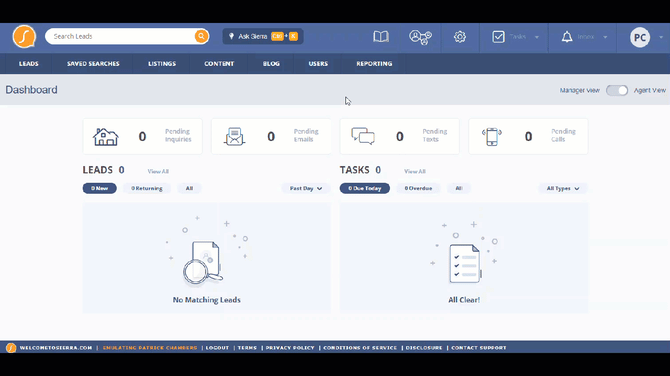
Task: Open the SAVED SEARCHES menu
Action: pos(93,64)
